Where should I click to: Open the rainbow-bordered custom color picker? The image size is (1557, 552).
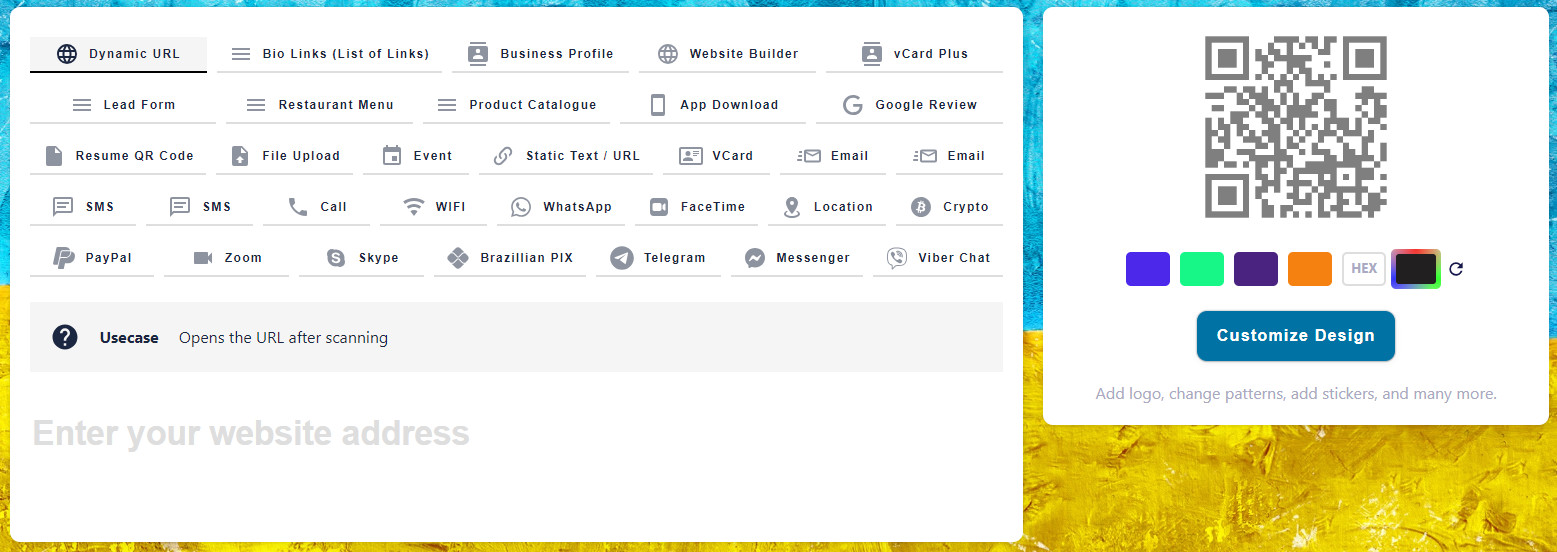(1416, 269)
